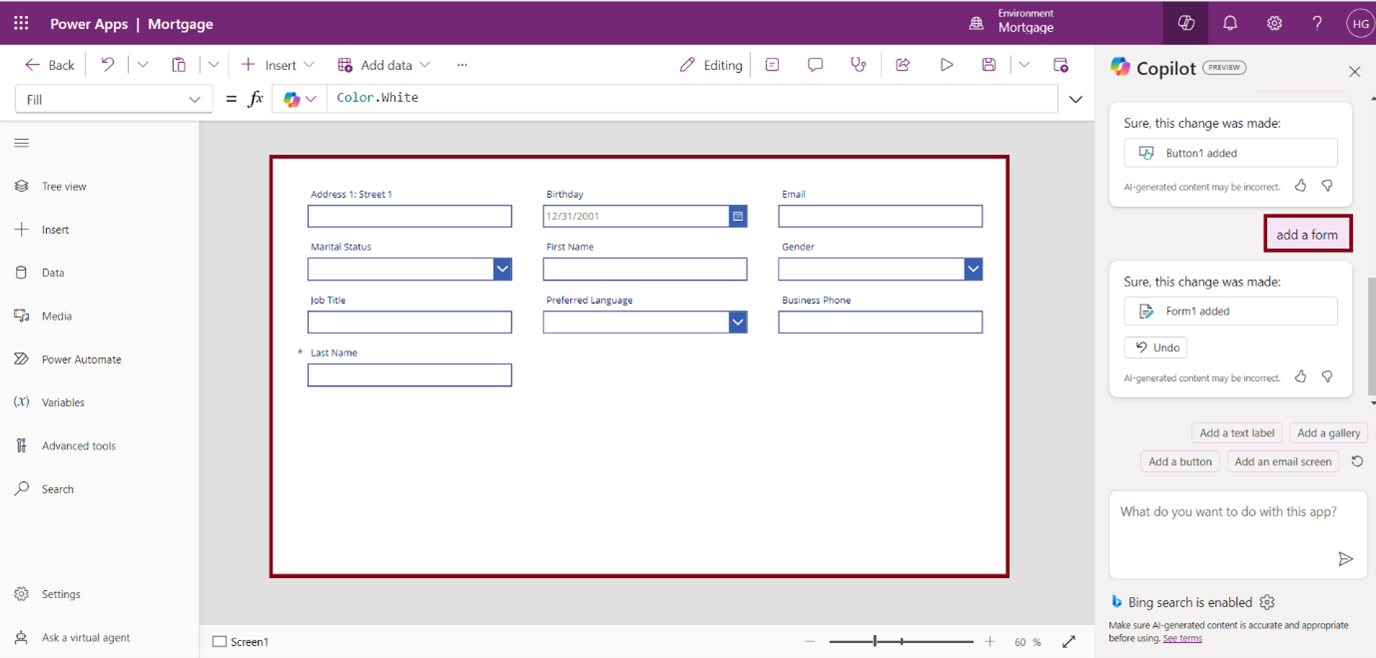Click the zoom slider handle
Image resolution: width=1376 pixels, height=658 pixels.
coord(875,642)
